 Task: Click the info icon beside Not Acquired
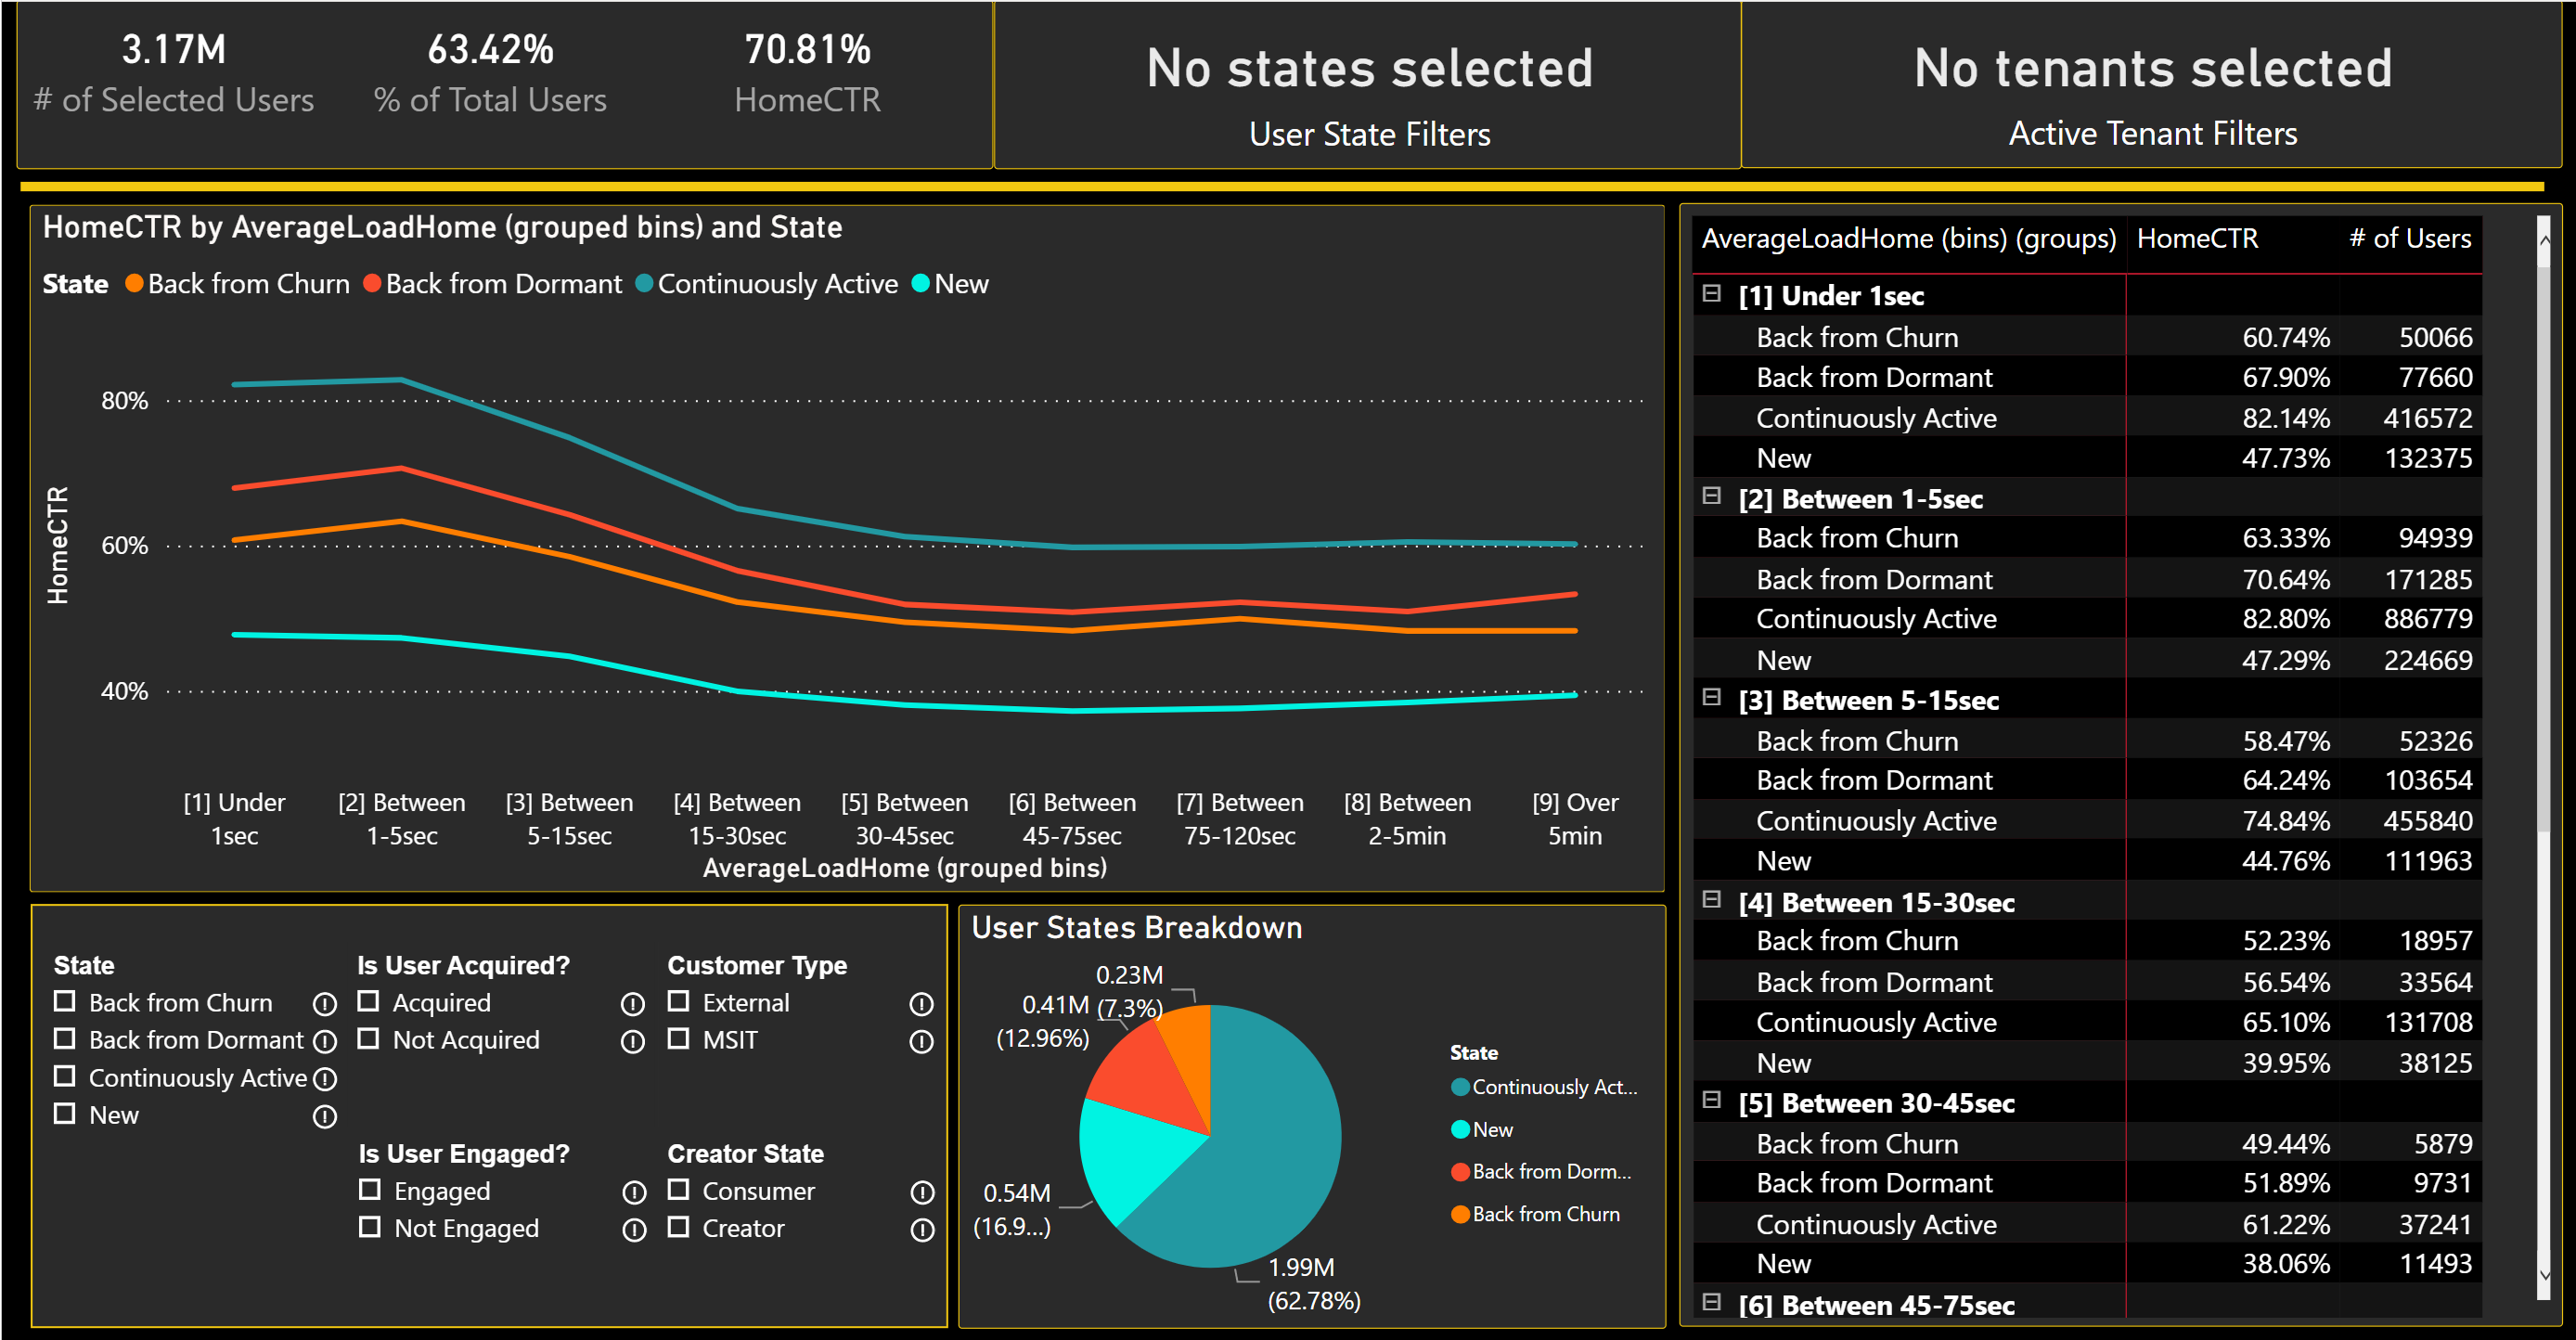click(633, 1041)
